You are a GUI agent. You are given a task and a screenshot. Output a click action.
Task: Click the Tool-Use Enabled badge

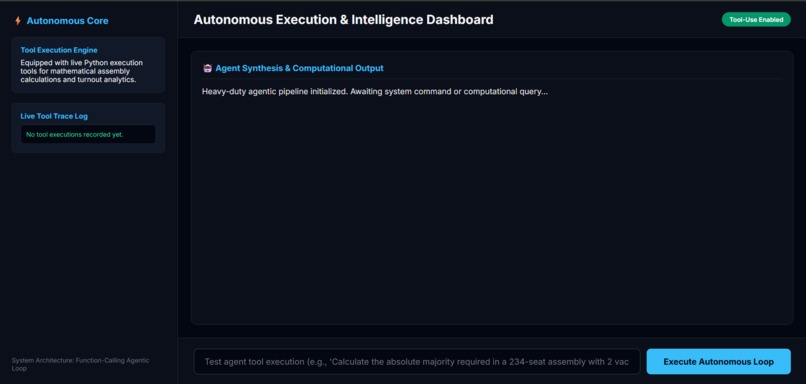click(756, 20)
